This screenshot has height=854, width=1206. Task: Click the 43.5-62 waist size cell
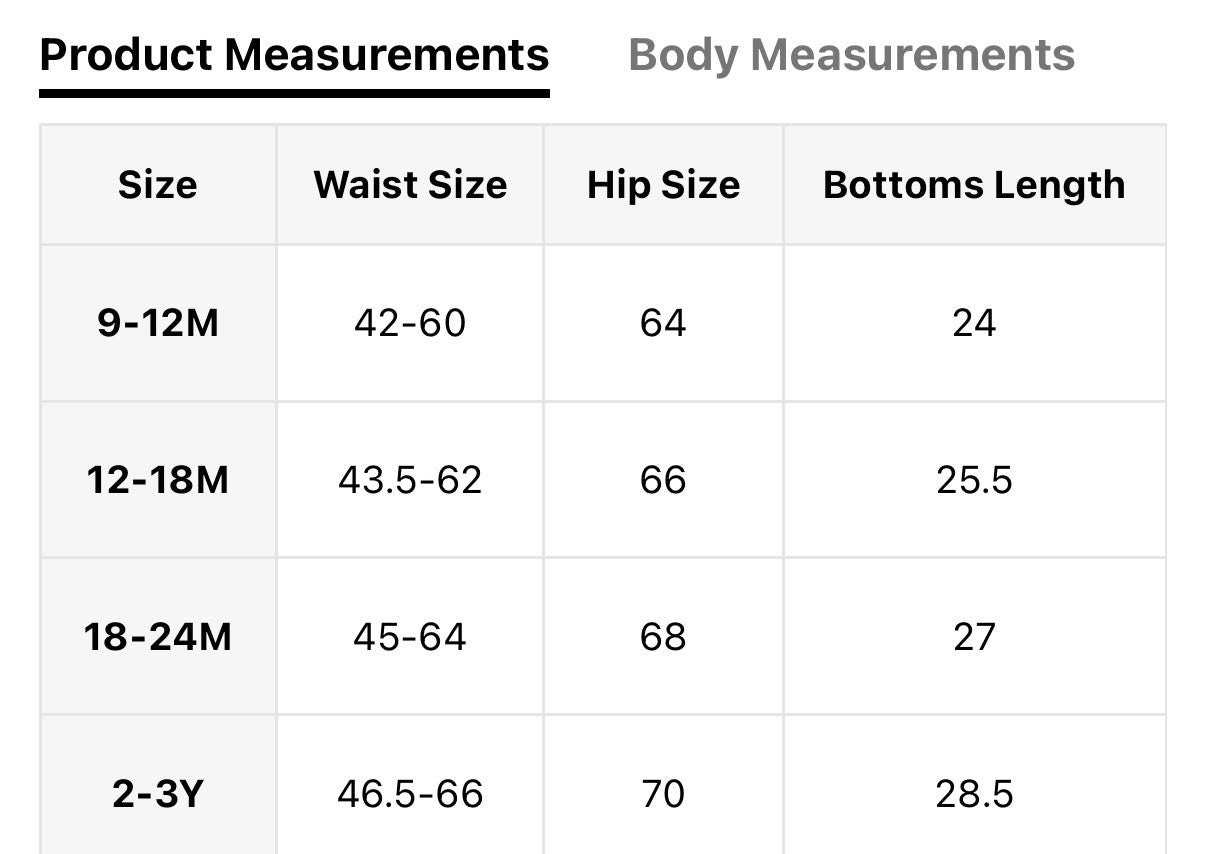click(x=410, y=480)
